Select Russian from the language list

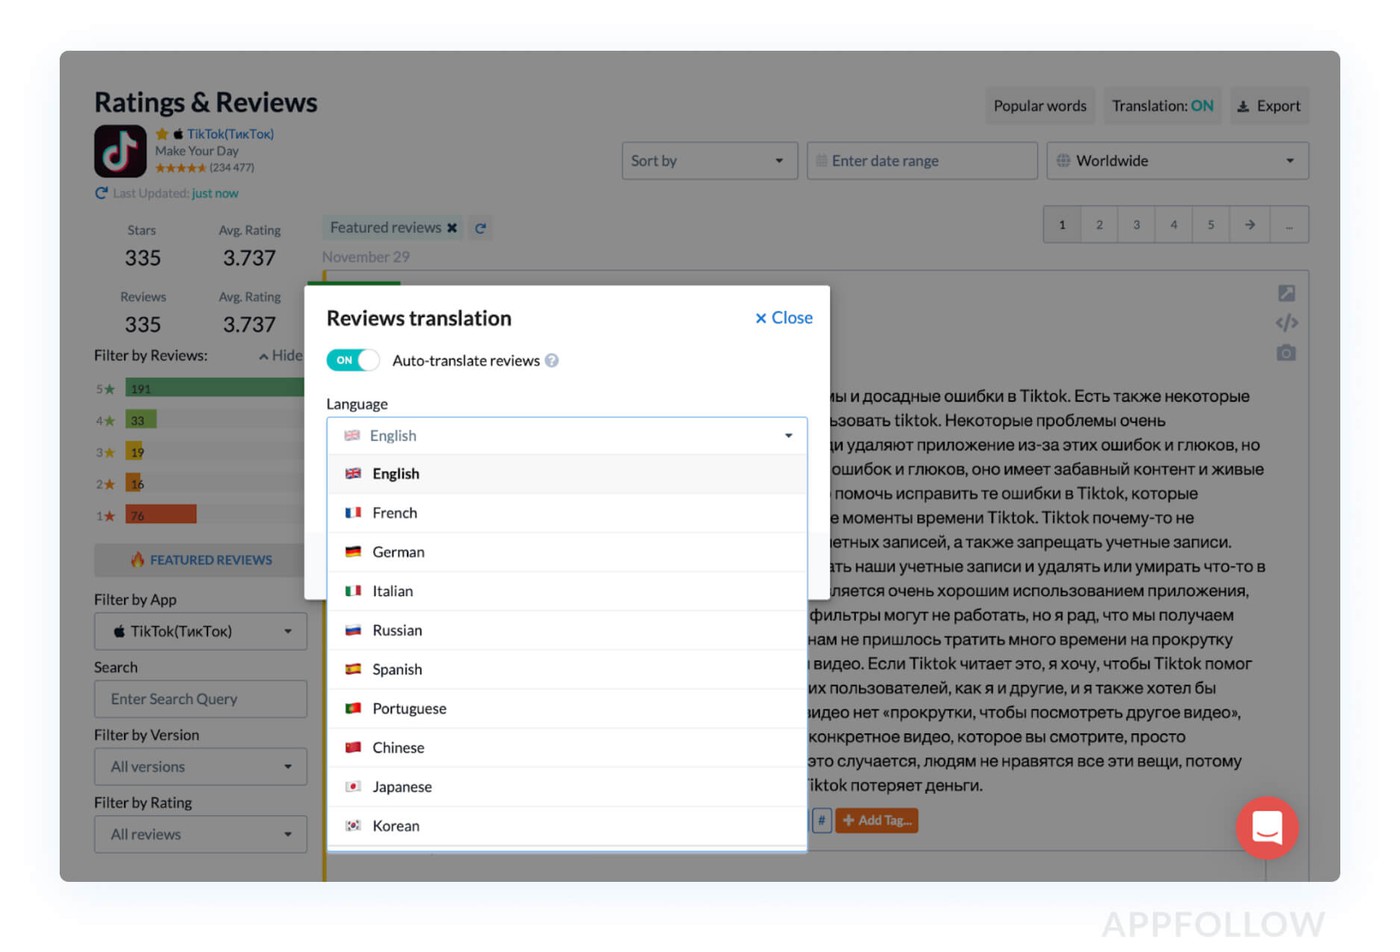click(397, 630)
